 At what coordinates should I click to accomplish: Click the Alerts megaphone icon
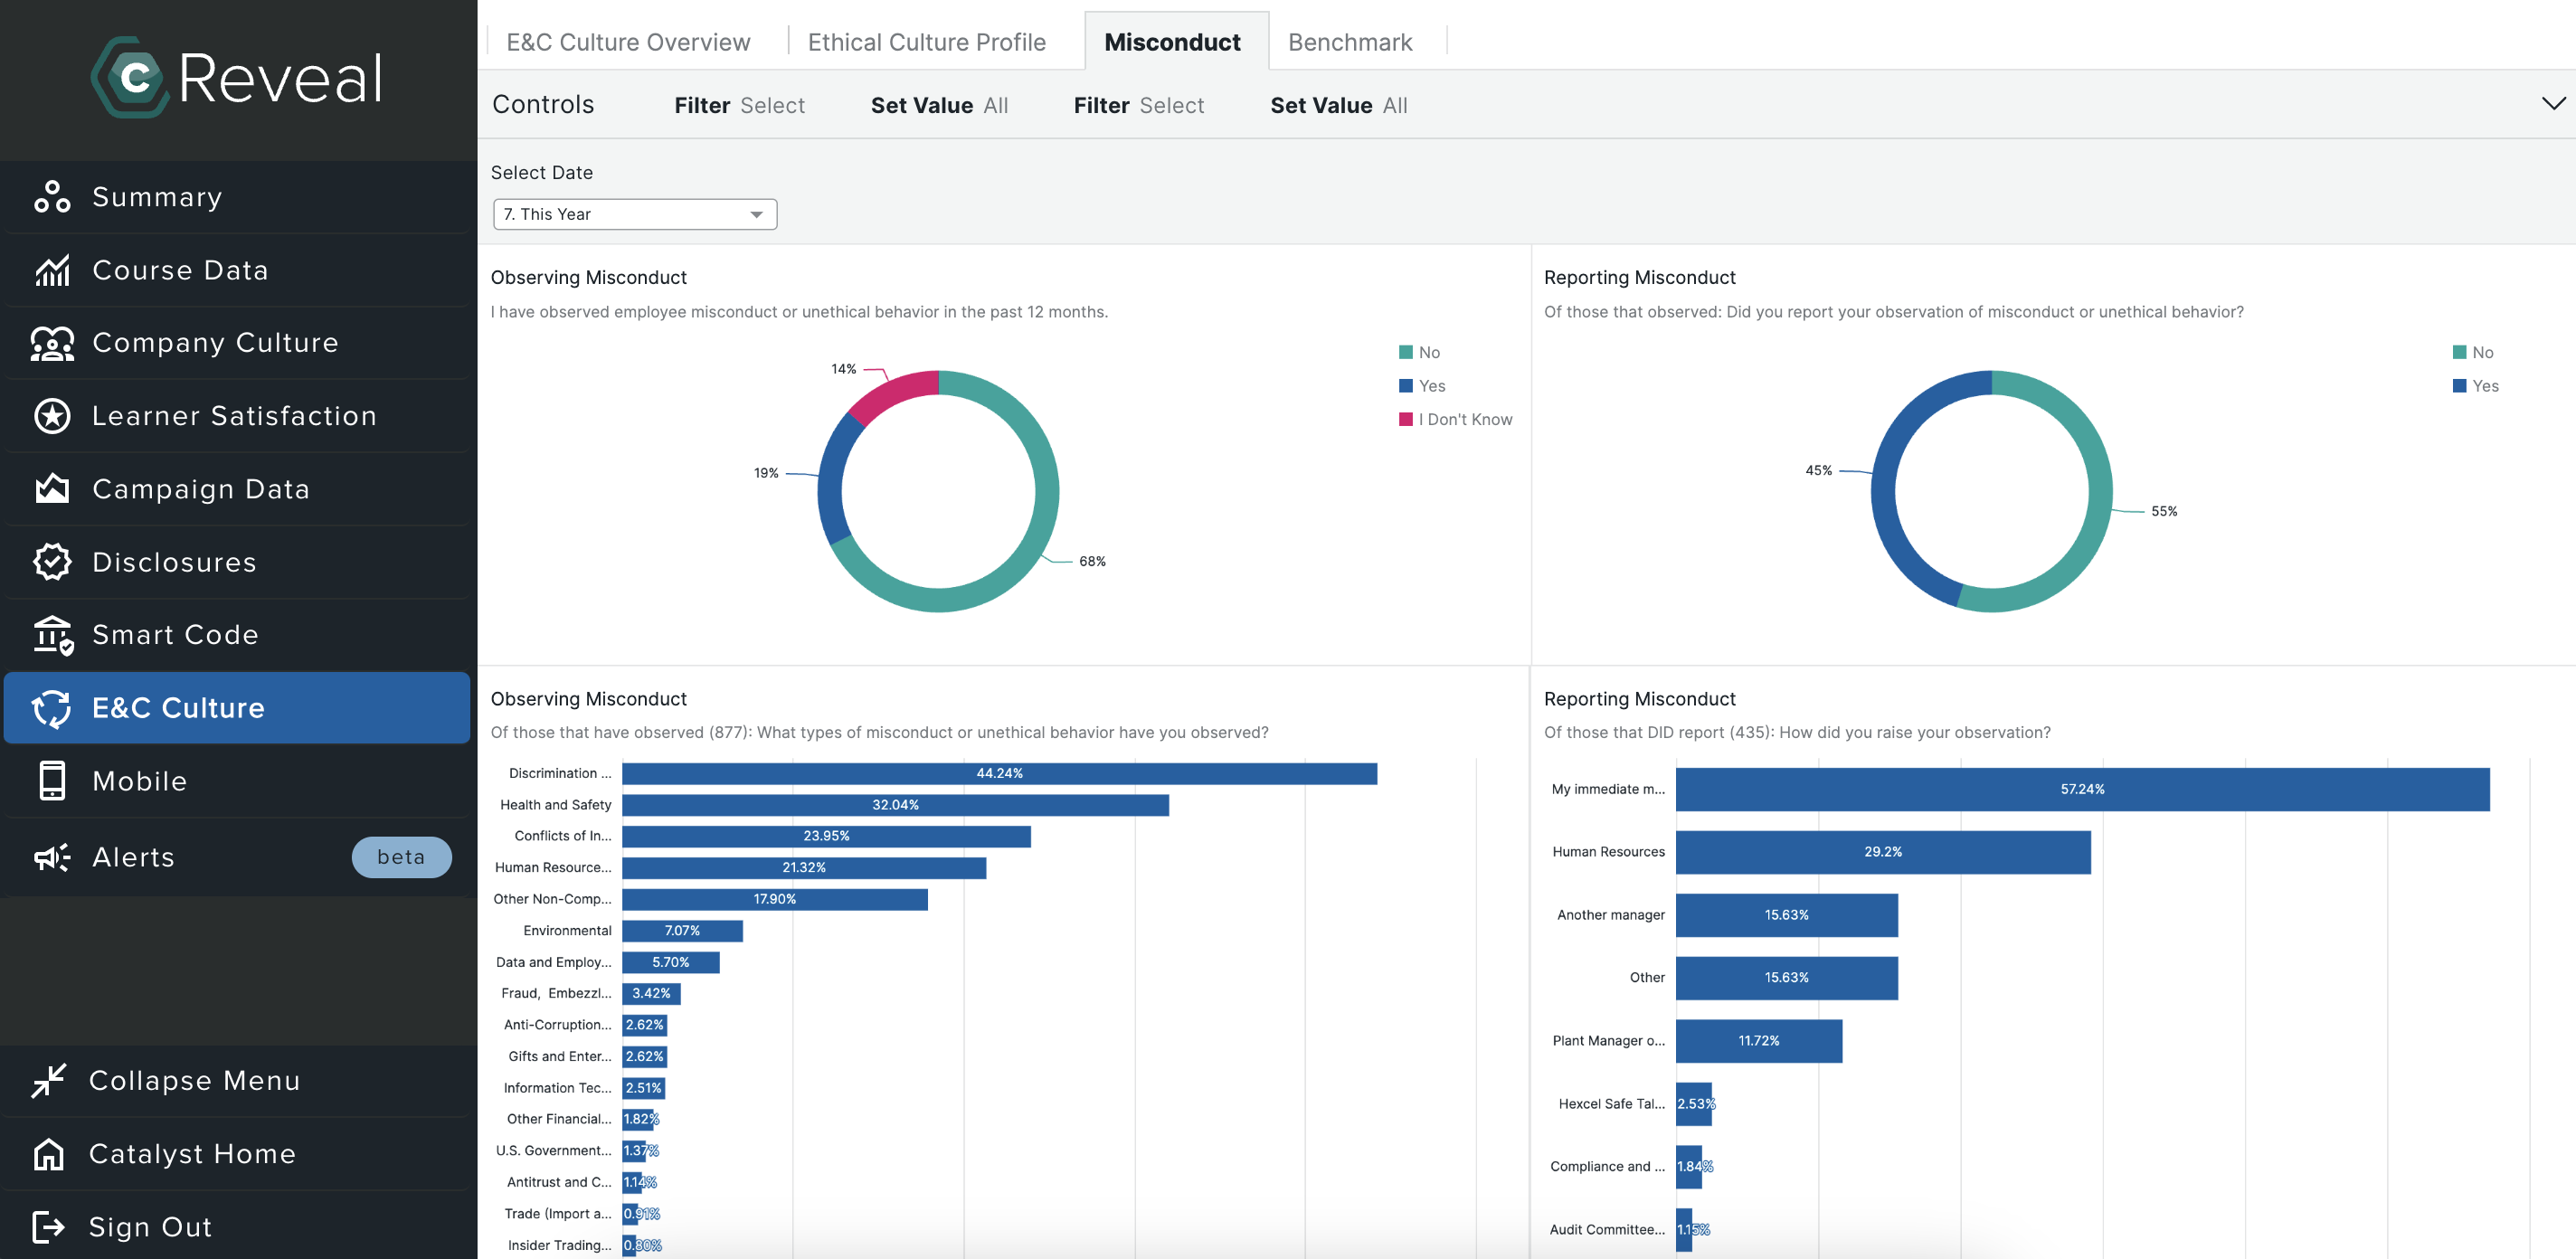[x=52, y=857]
